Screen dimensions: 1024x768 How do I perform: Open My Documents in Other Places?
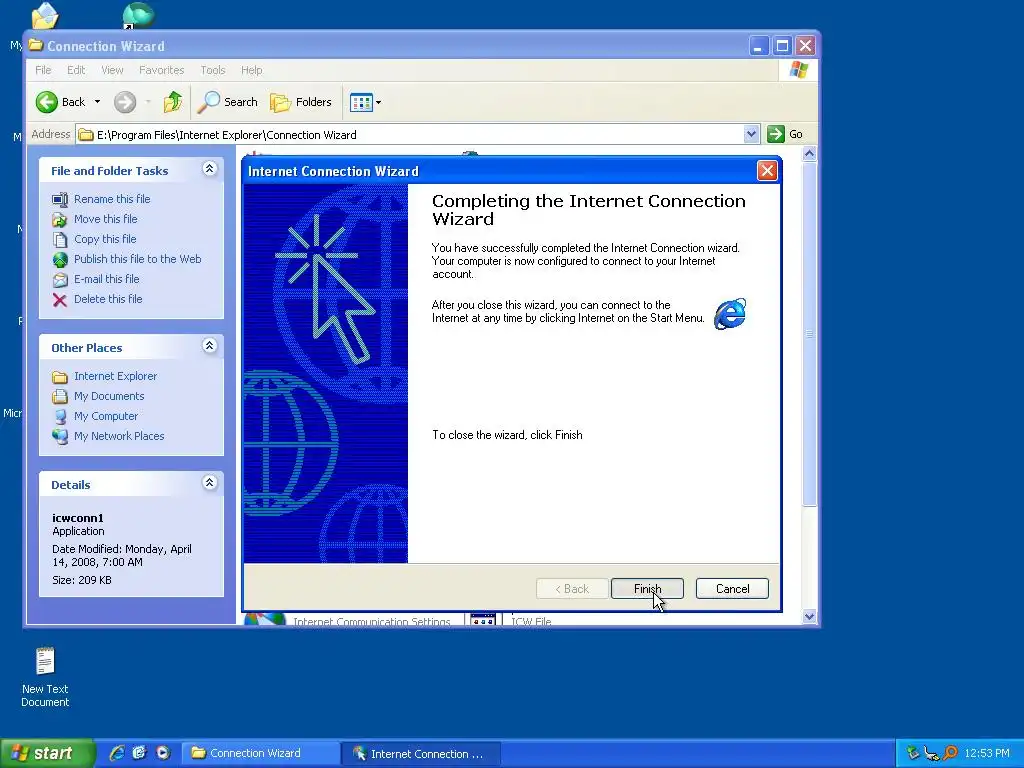point(108,396)
